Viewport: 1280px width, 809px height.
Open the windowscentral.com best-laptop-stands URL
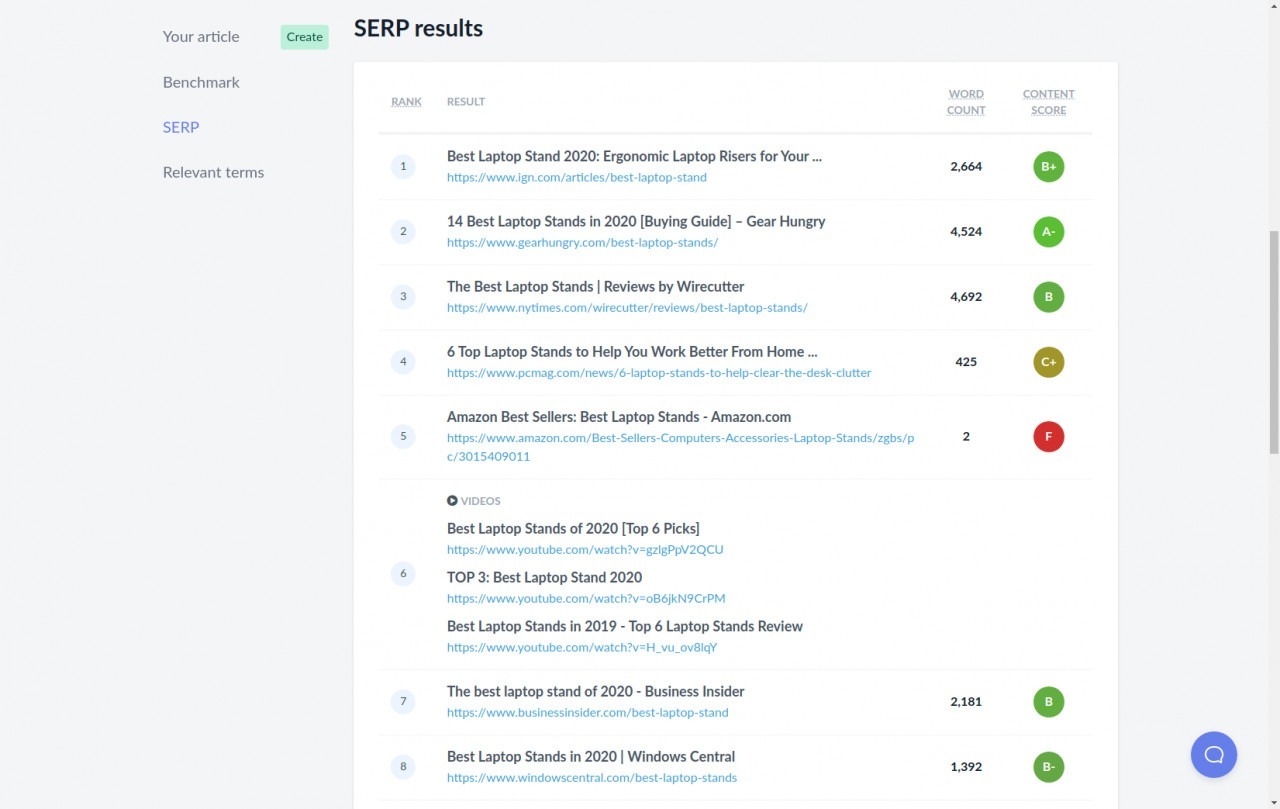tap(592, 778)
